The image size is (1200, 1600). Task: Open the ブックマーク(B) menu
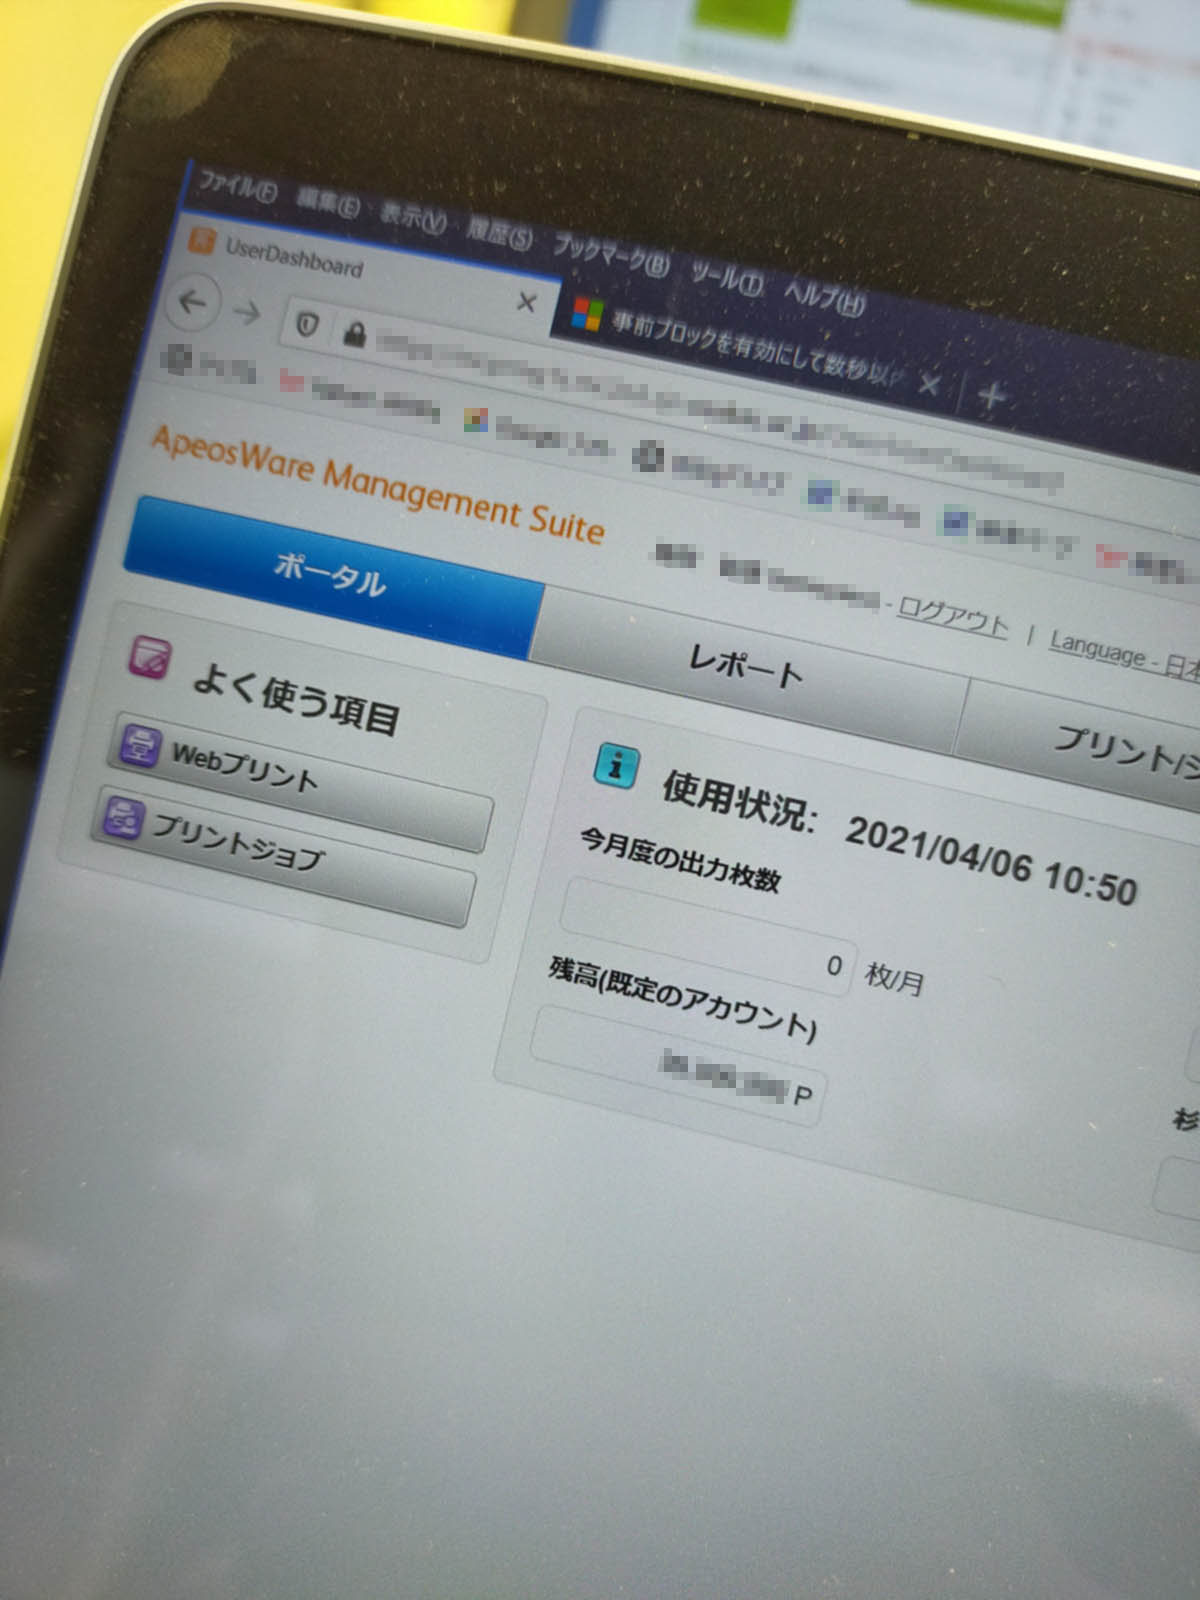click(x=611, y=255)
